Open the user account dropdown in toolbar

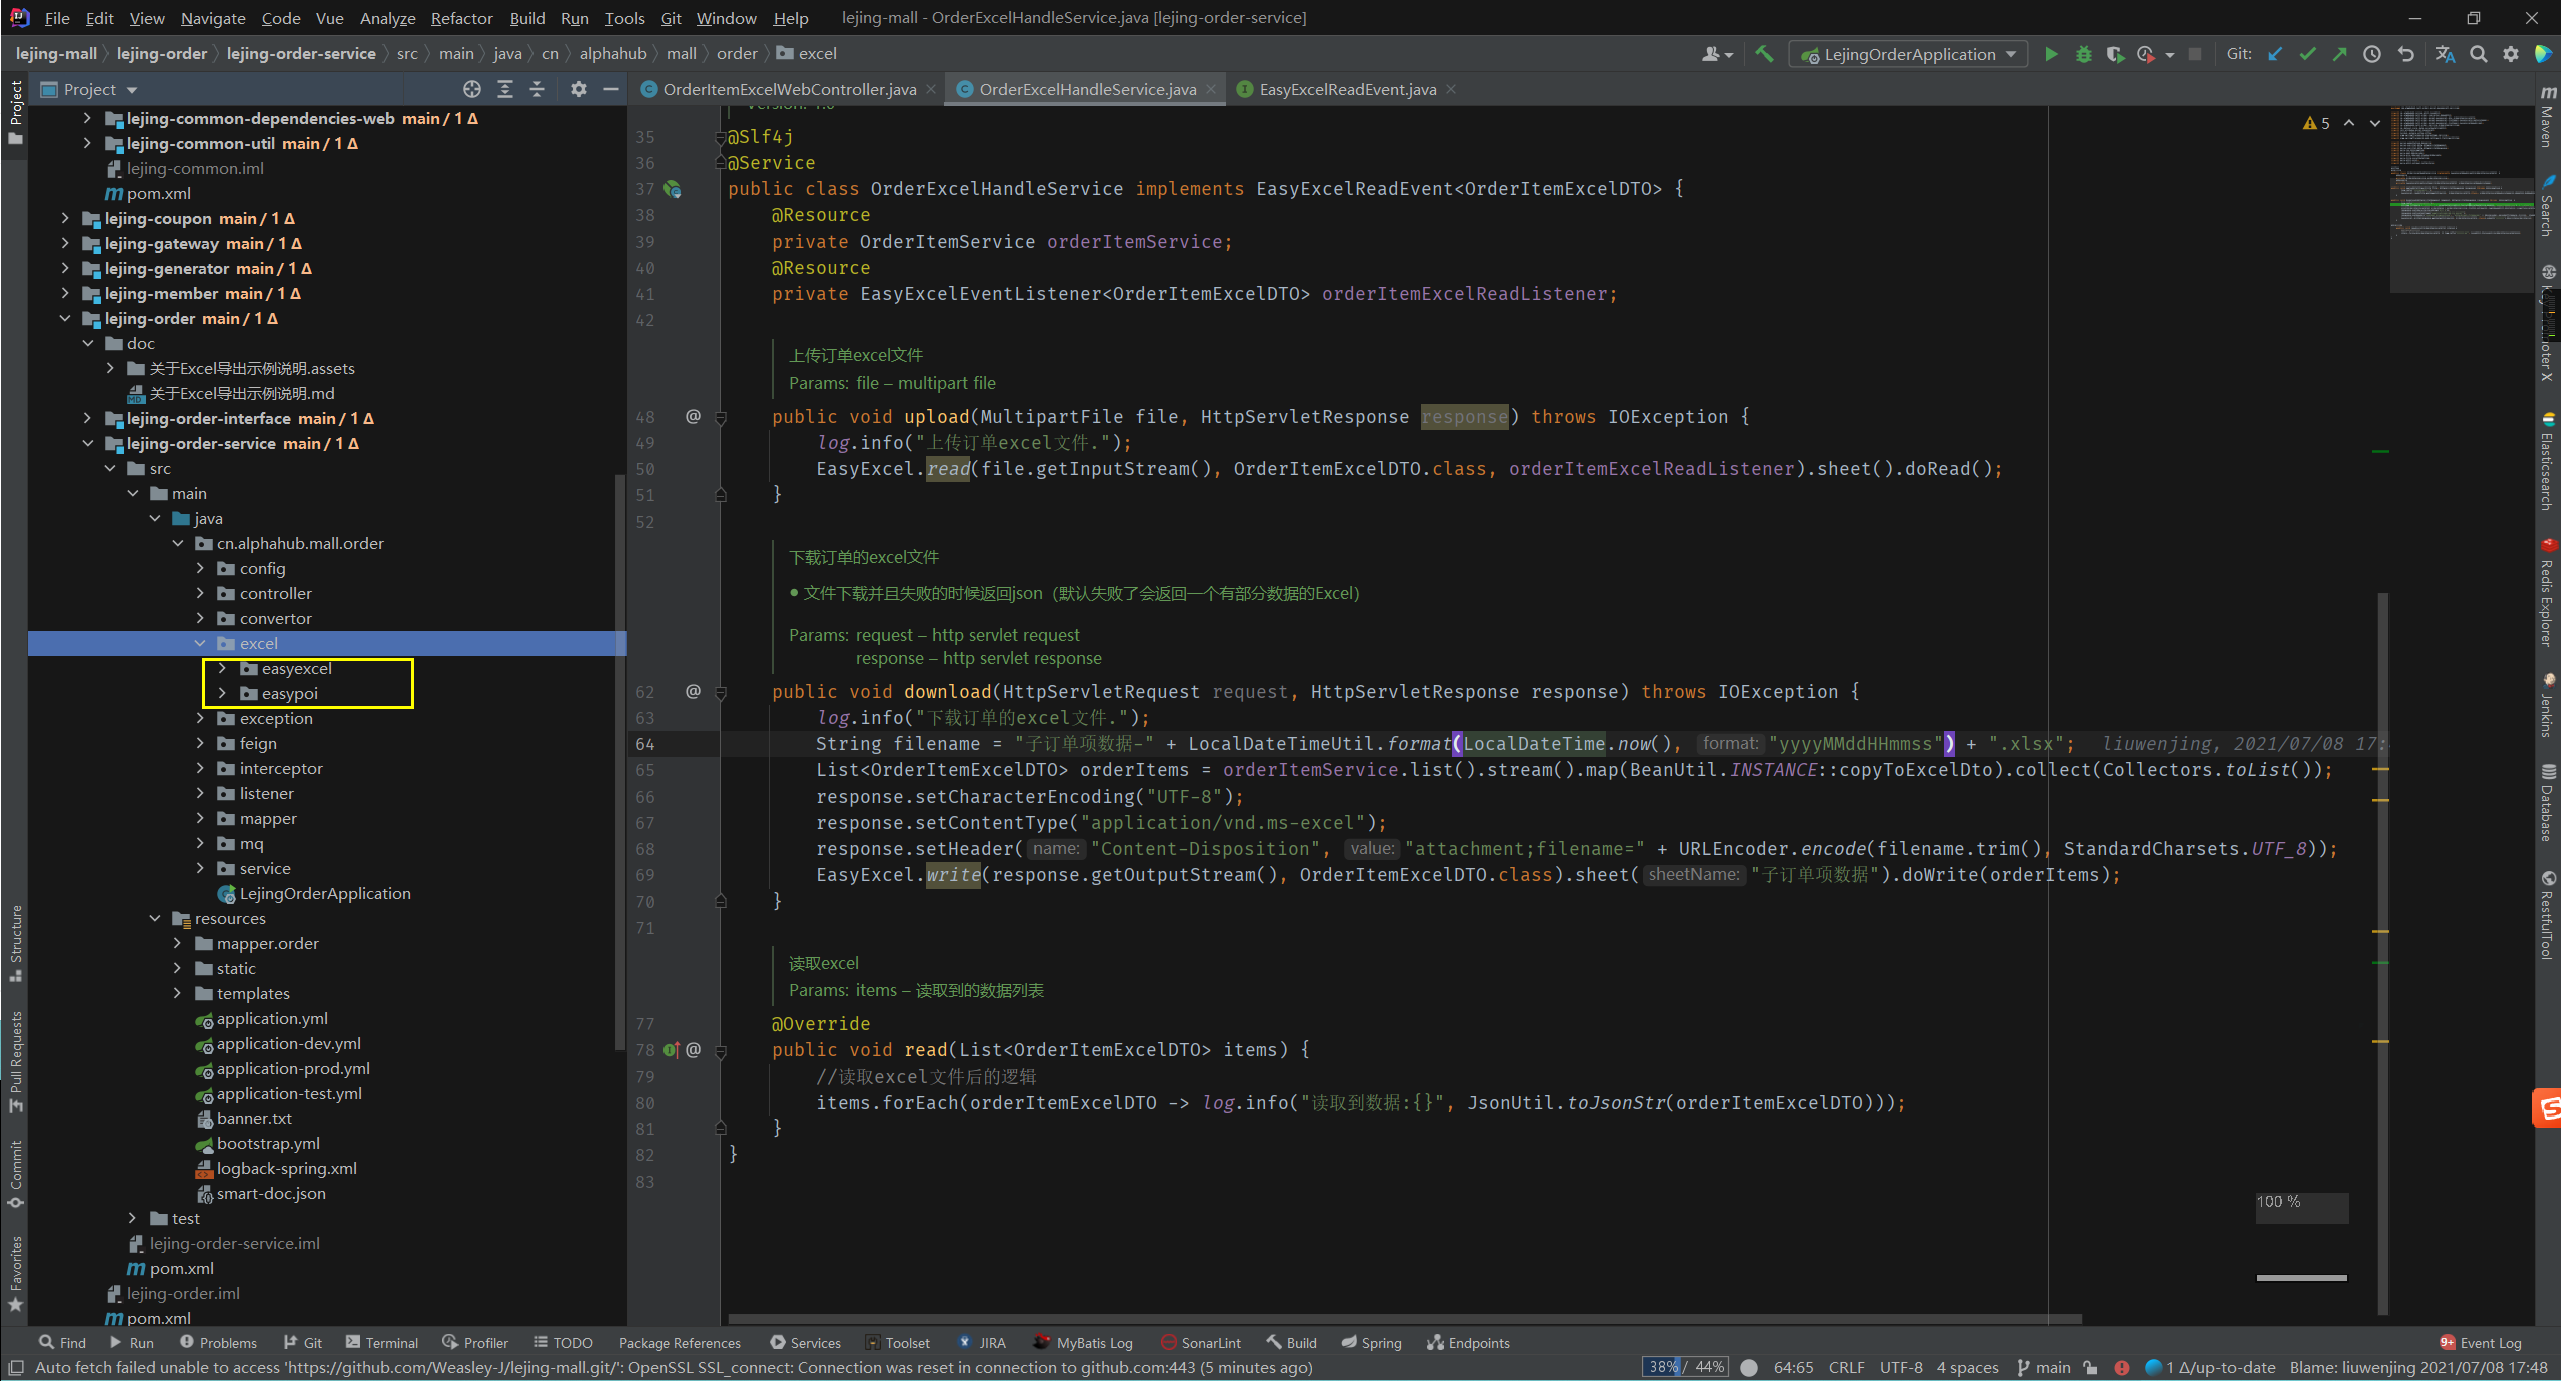tap(1717, 54)
